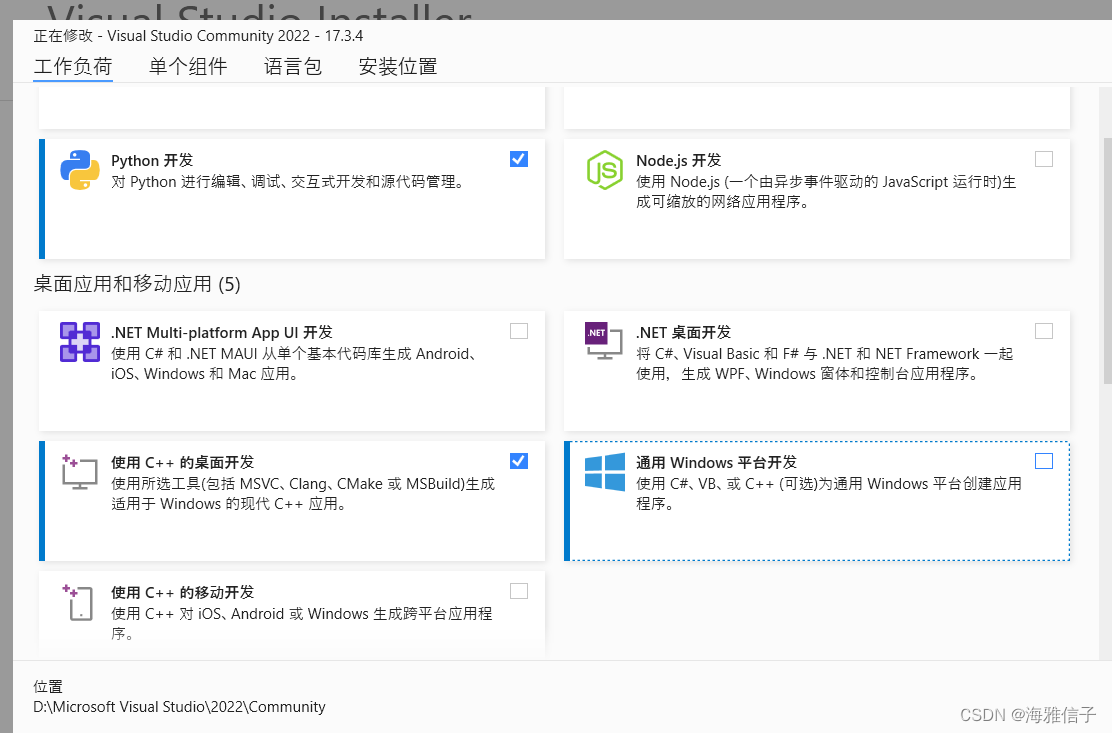Click the install path D:\Microsoft Visual Studio\2022\Community
This screenshot has width=1112, height=733.
tap(179, 707)
